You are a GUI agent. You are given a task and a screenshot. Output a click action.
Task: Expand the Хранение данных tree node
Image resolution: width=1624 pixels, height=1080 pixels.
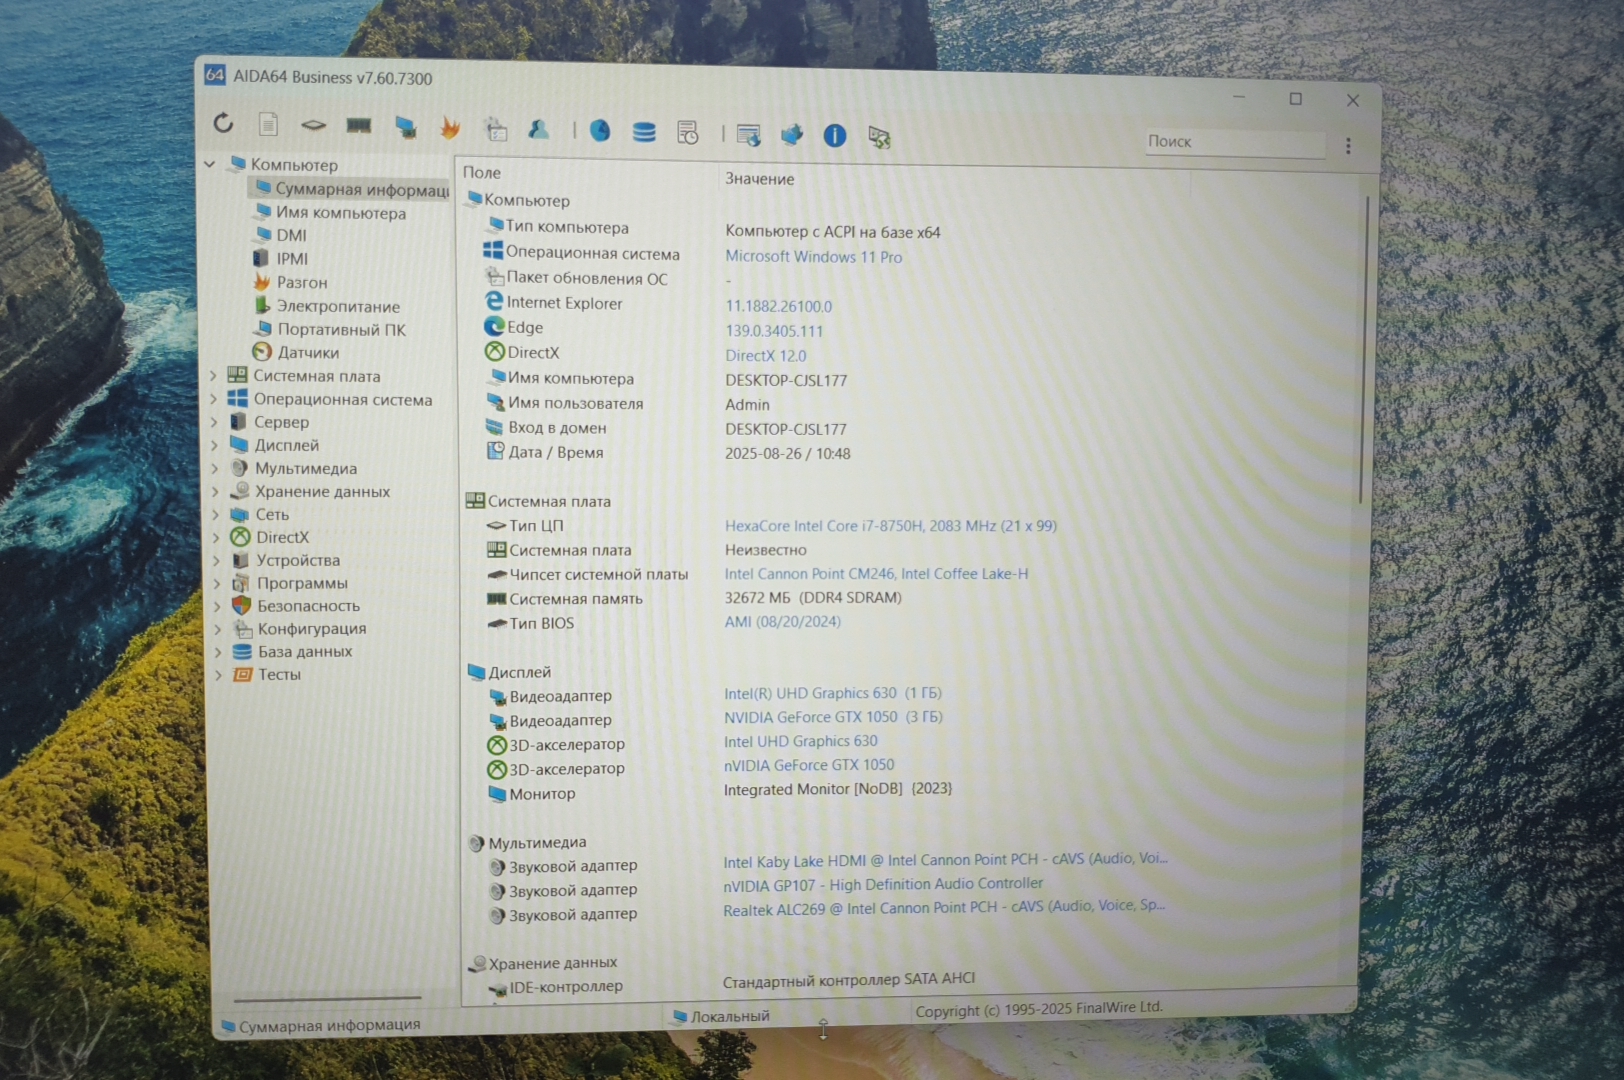215,491
